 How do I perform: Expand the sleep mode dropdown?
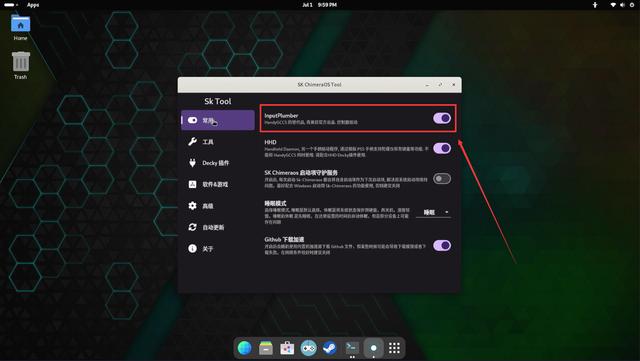tap(433, 212)
